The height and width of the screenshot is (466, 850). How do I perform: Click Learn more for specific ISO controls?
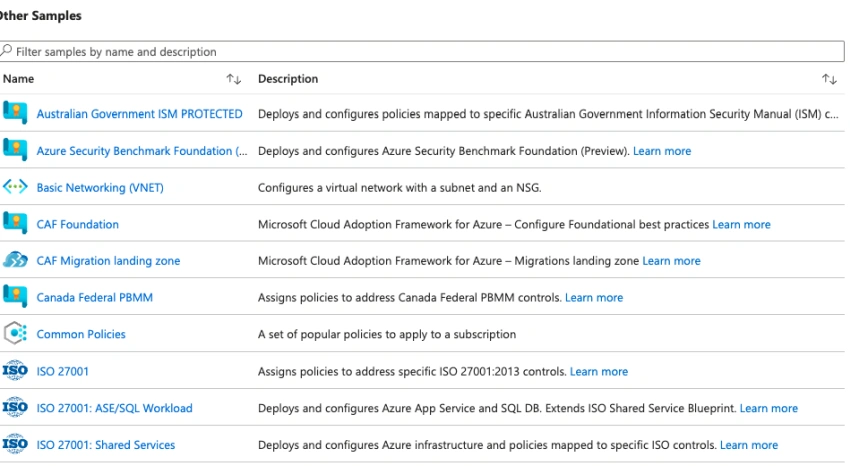click(x=749, y=445)
